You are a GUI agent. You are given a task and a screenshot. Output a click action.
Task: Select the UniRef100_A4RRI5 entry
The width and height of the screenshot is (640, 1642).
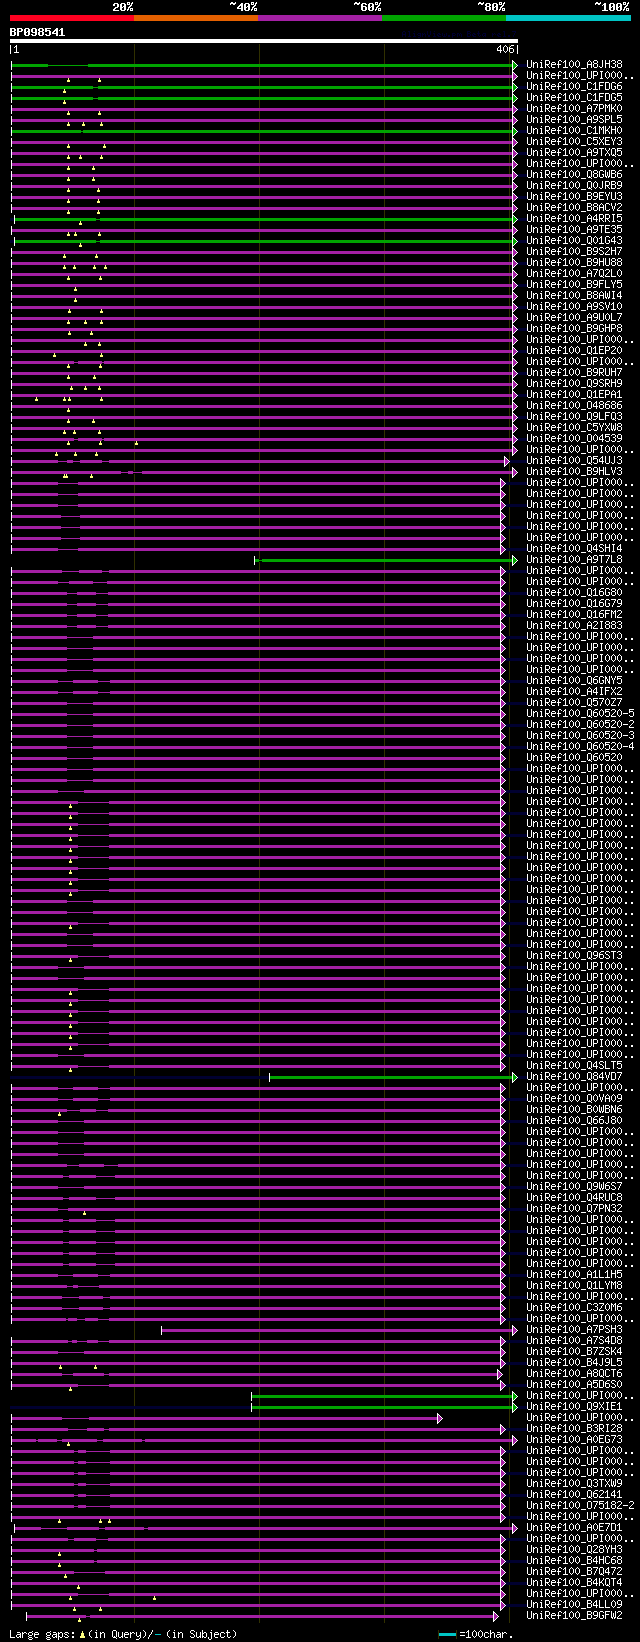[574, 219]
